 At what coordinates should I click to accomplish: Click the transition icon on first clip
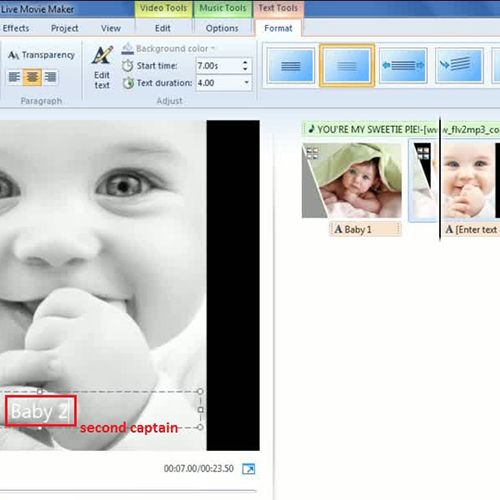click(312, 153)
